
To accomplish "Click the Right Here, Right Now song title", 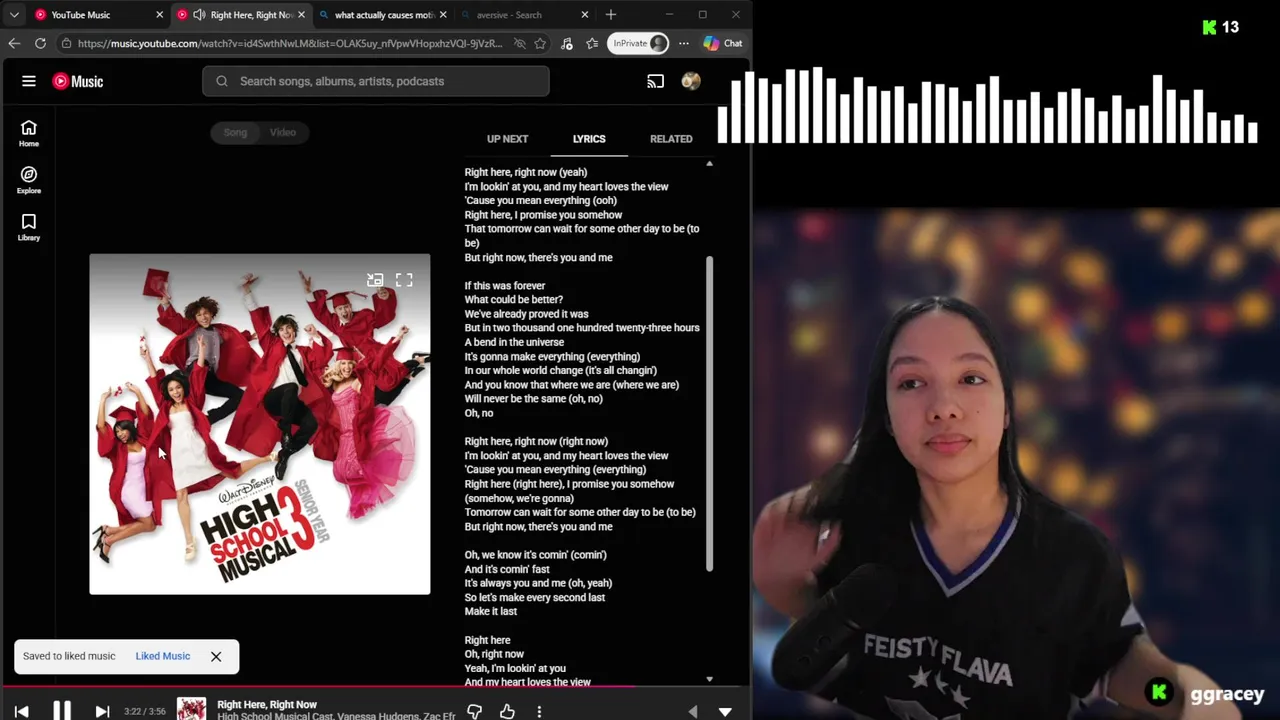I will pyautogui.click(x=267, y=704).
